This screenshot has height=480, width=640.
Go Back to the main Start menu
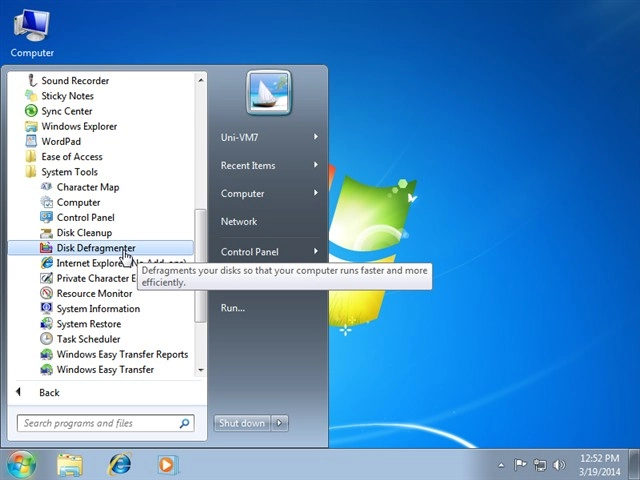[49, 393]
